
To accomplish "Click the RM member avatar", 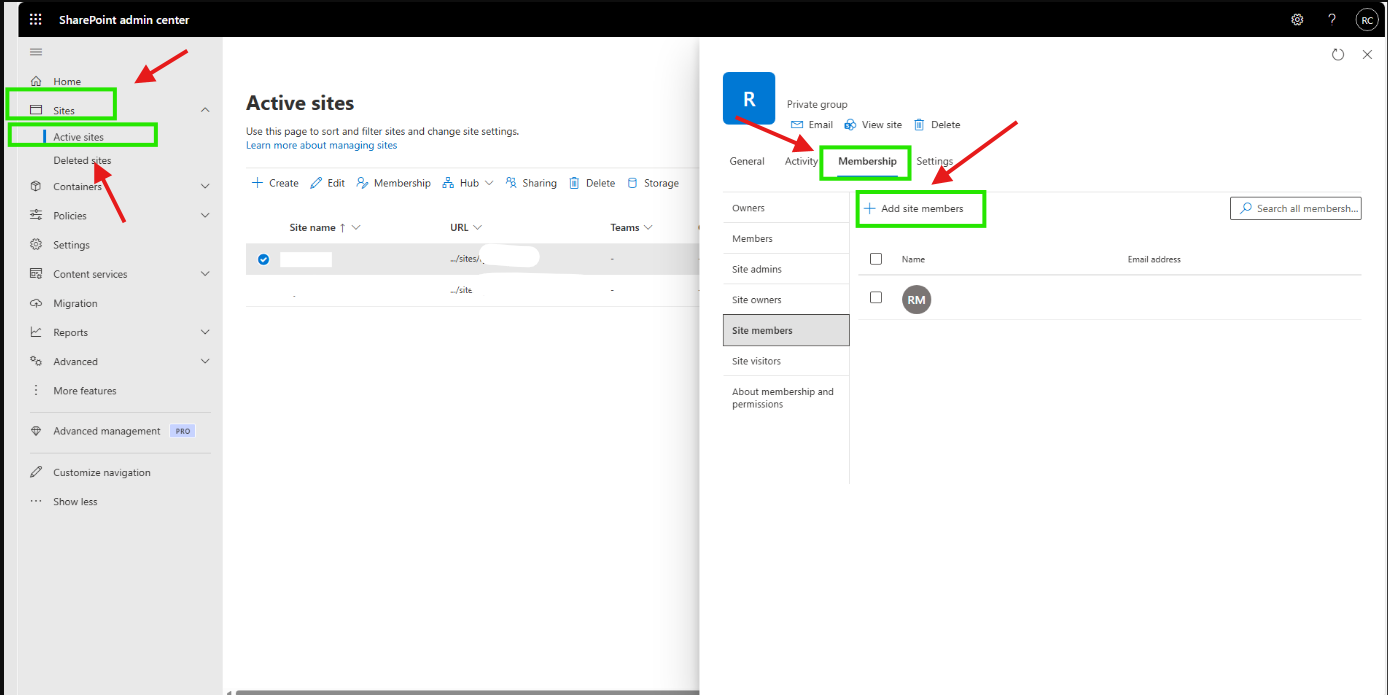I will click(916, 299).
